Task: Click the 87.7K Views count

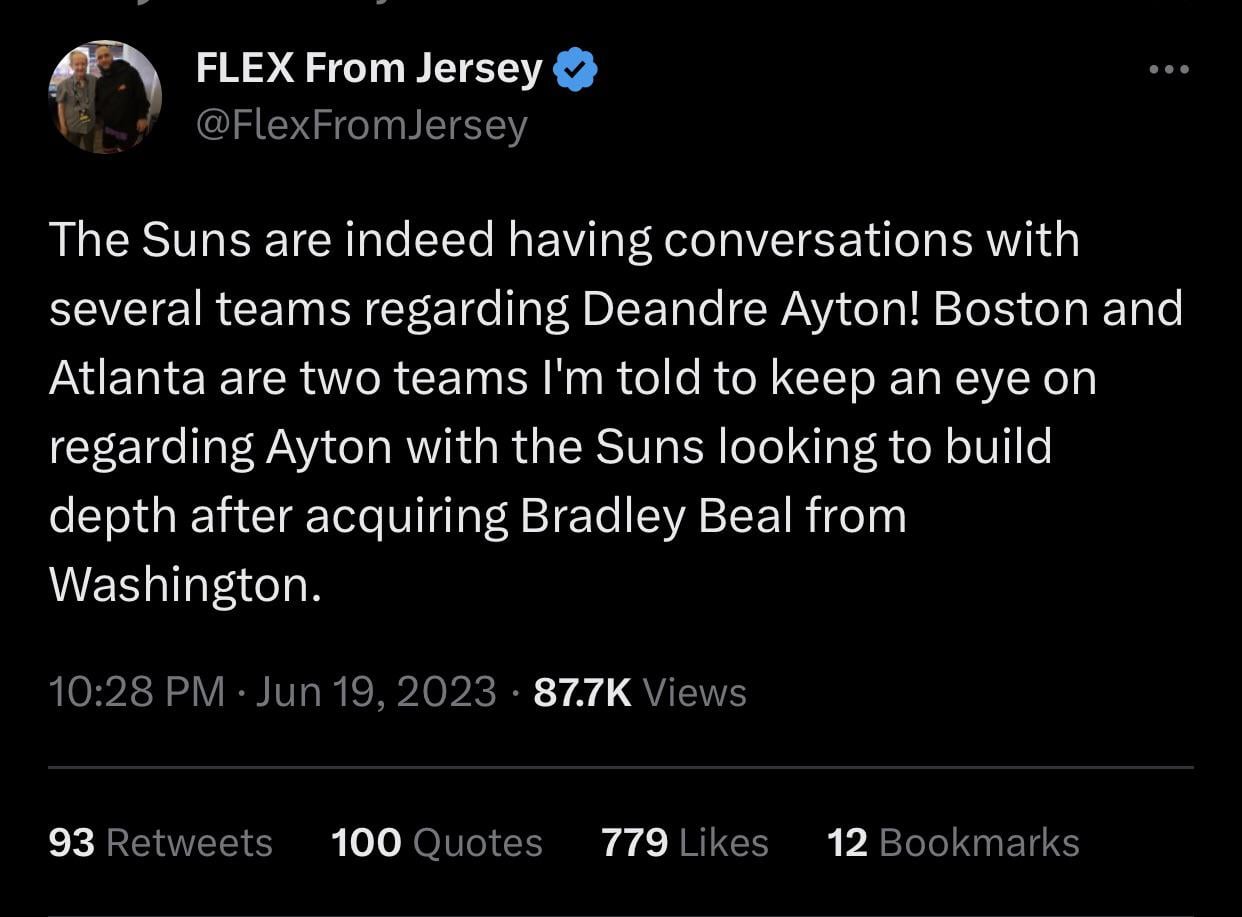Action: point(640,692)
